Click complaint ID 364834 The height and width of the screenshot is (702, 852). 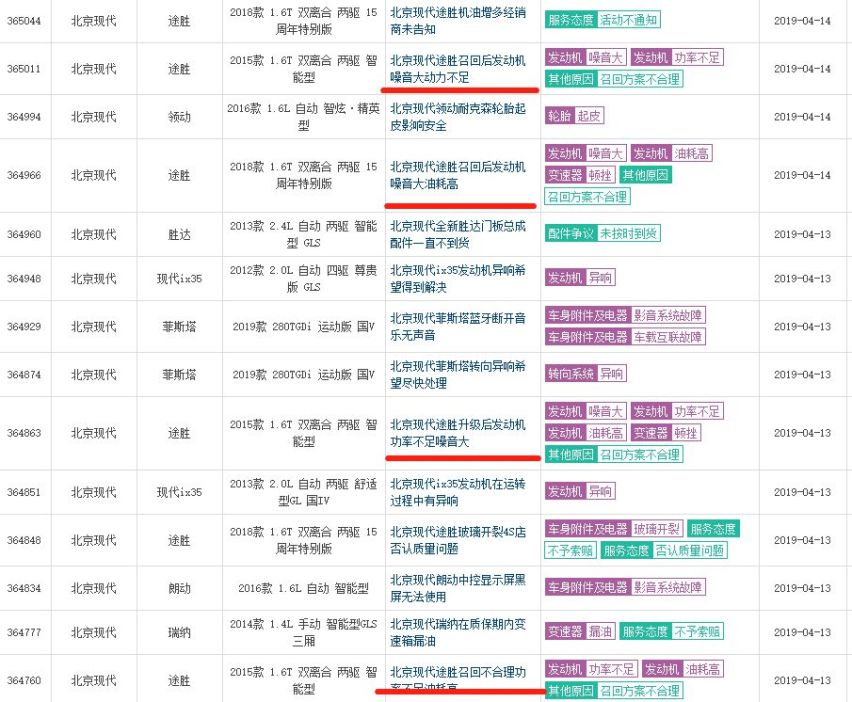point(24,588)
